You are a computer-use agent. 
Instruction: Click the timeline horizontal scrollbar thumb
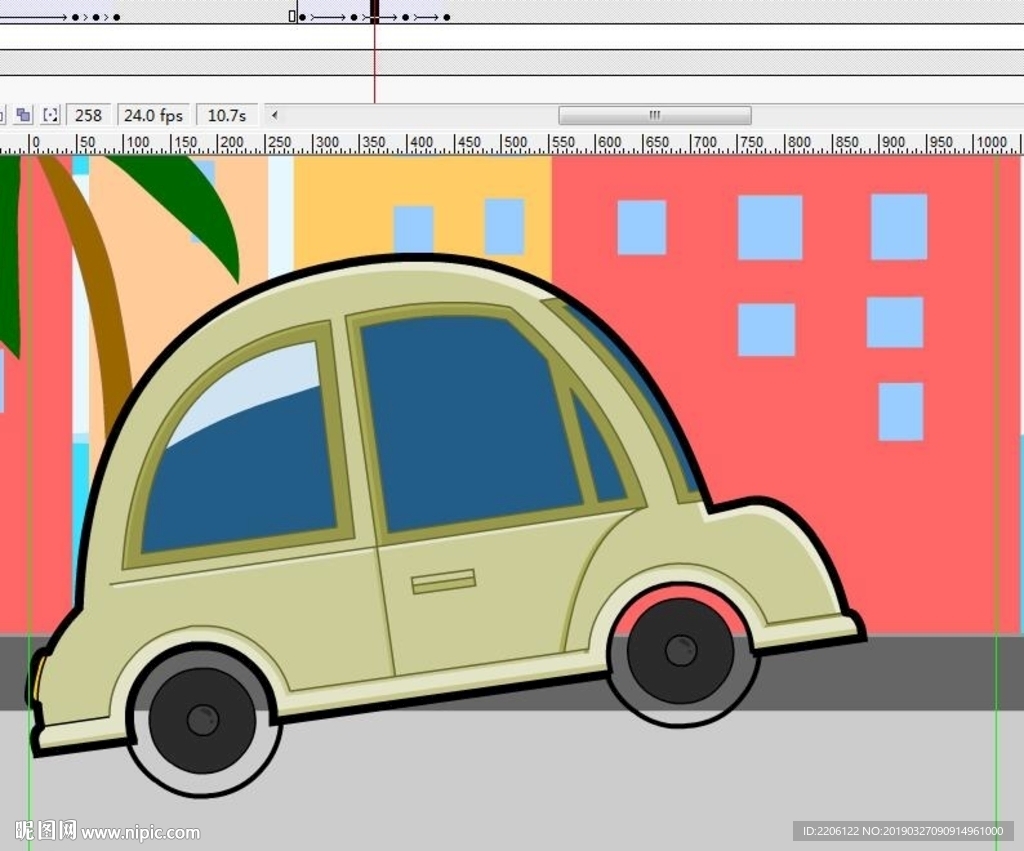coord(654,116)
